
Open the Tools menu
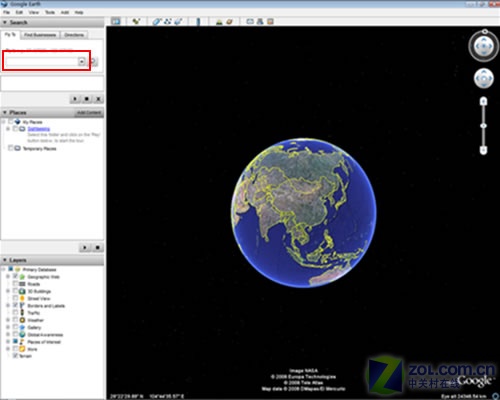coord(50,12)
